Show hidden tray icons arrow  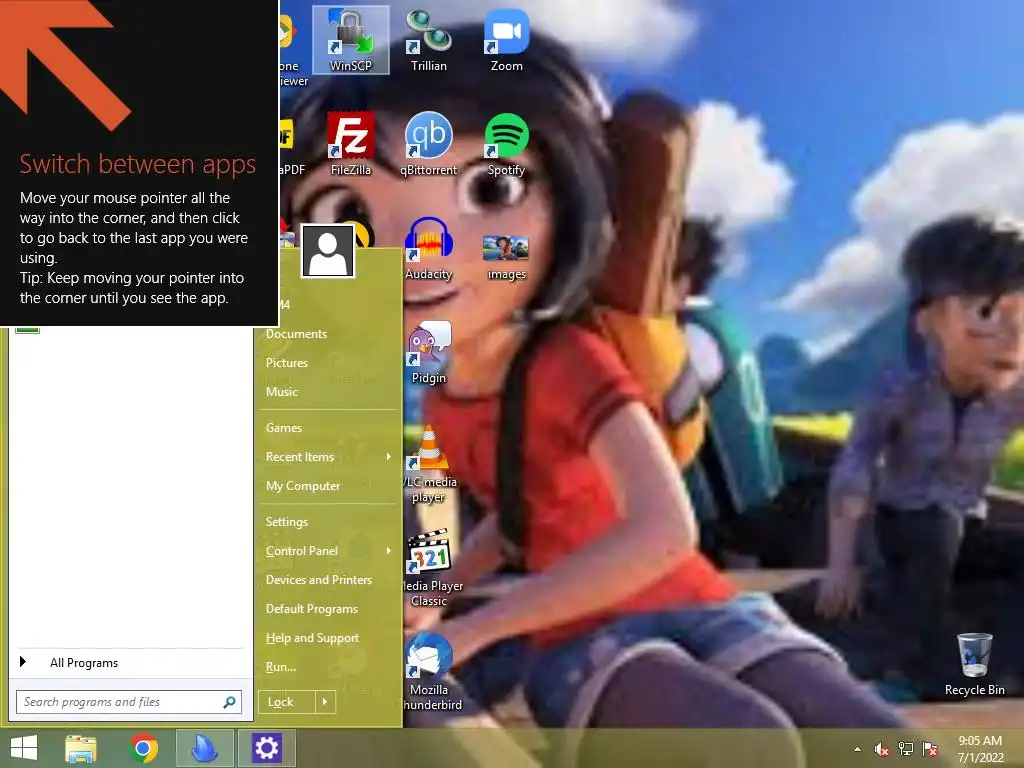857,749
